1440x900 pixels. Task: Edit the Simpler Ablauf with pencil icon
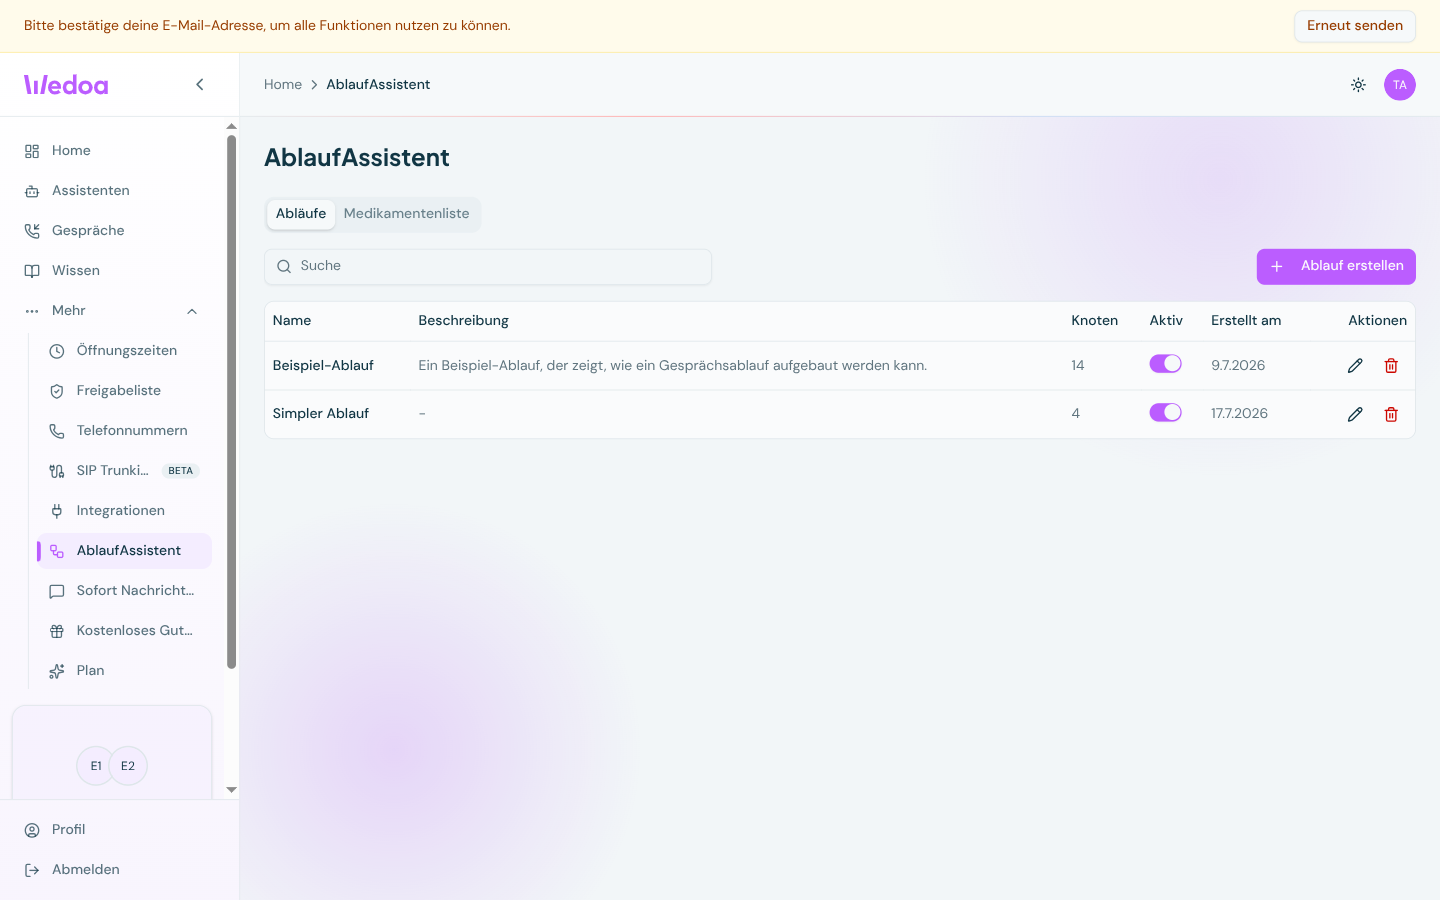(x=1355, y=414)
